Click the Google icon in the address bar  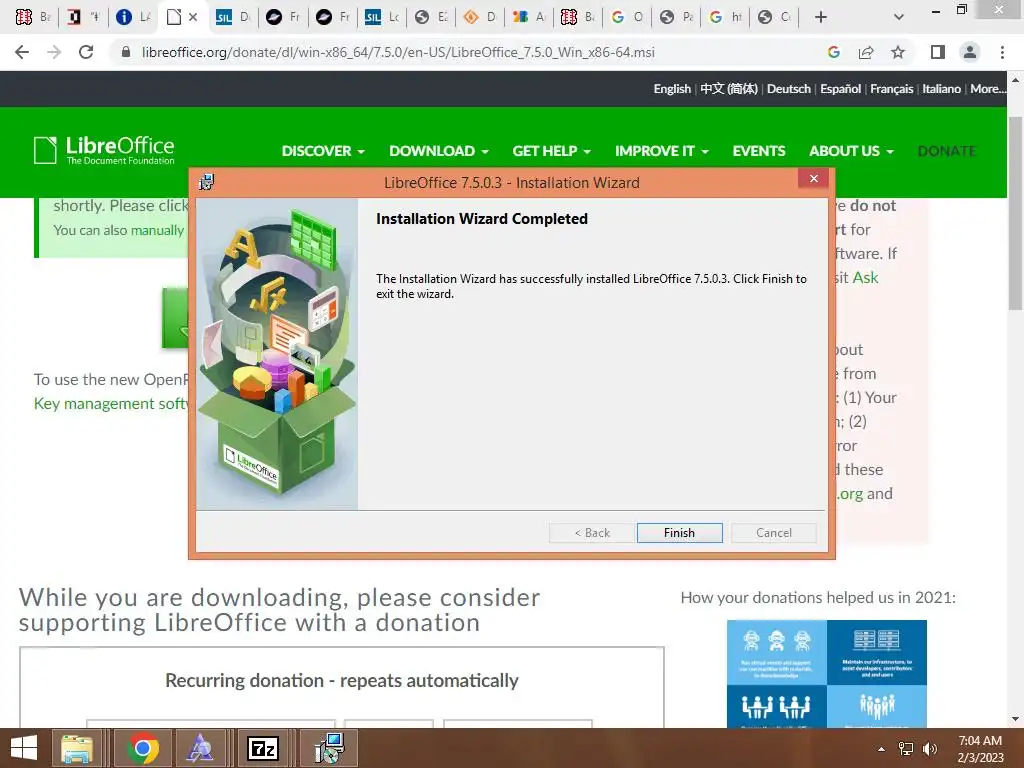tap(833, 52)
